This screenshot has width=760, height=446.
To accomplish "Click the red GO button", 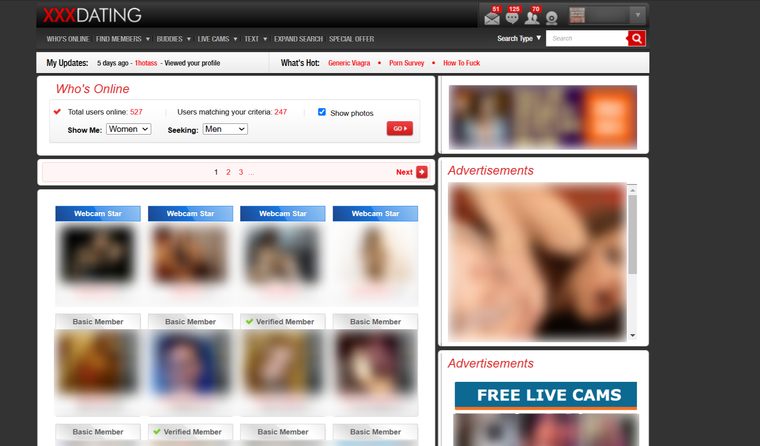I will pyautogui.click(x=399, y=128).
